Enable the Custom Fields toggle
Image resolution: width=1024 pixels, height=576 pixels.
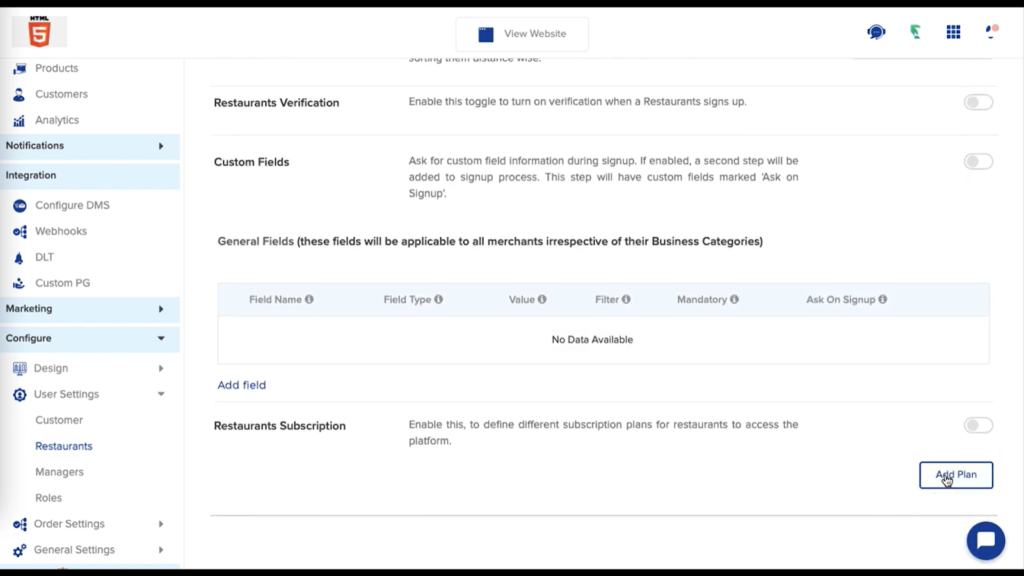[x=978, y=161]
